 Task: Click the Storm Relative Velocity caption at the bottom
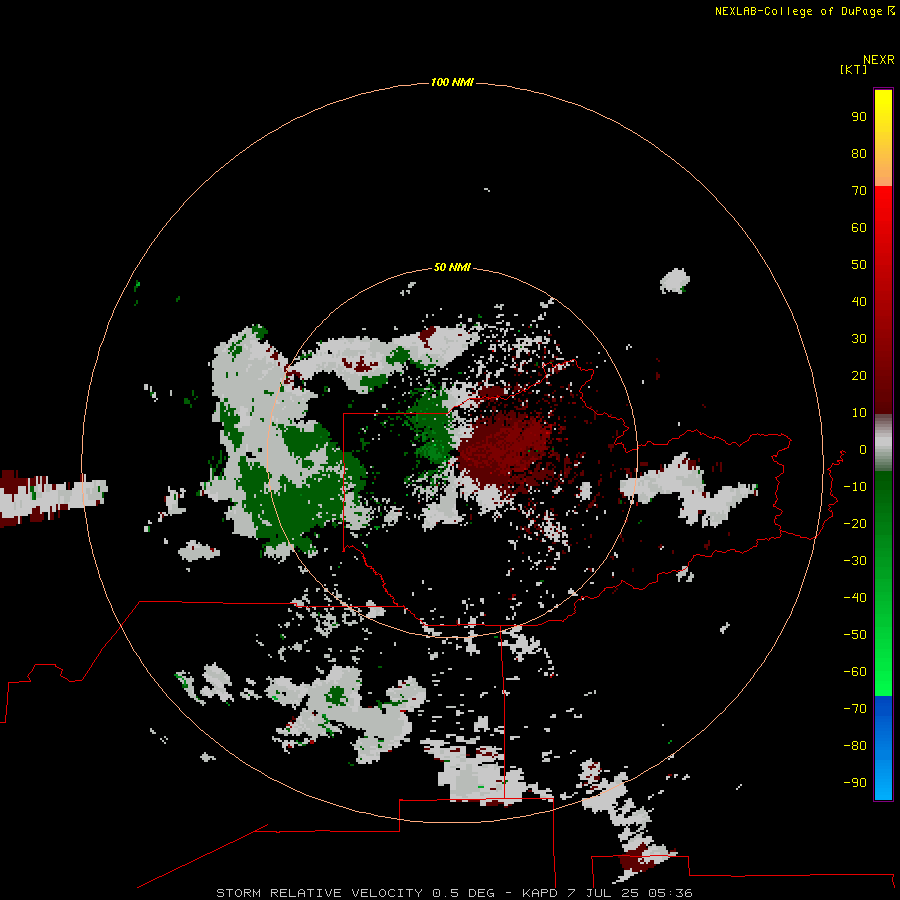click(454, 893)
